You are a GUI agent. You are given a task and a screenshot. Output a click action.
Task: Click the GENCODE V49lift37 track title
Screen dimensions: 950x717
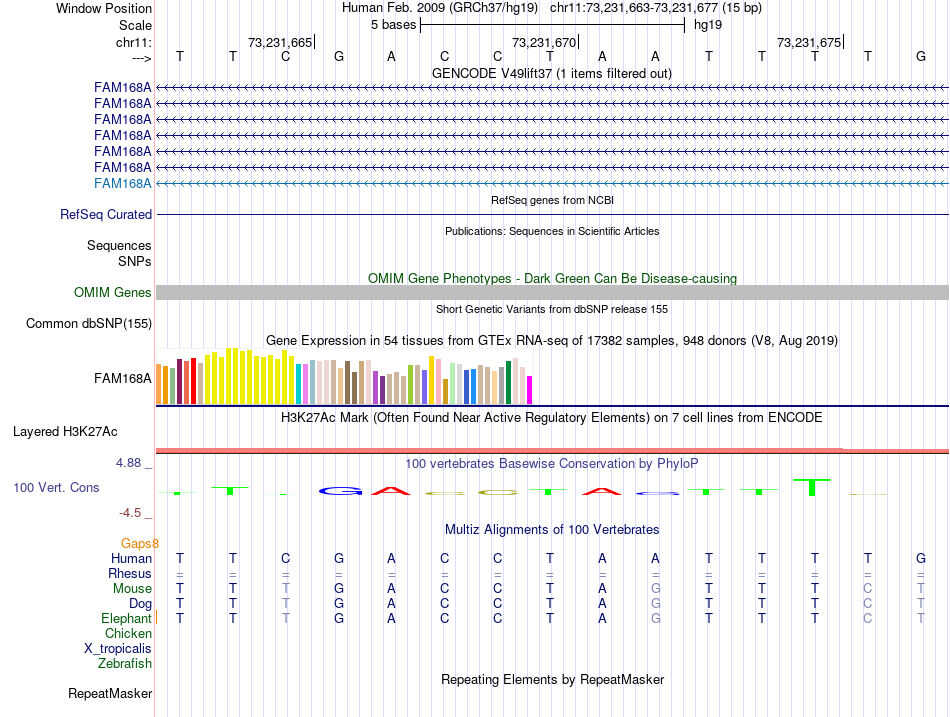tap(552, 73)
